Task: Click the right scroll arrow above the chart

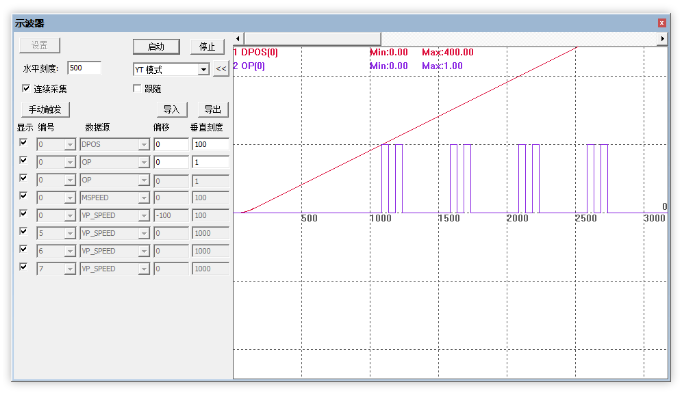Action: pos(662,38)
